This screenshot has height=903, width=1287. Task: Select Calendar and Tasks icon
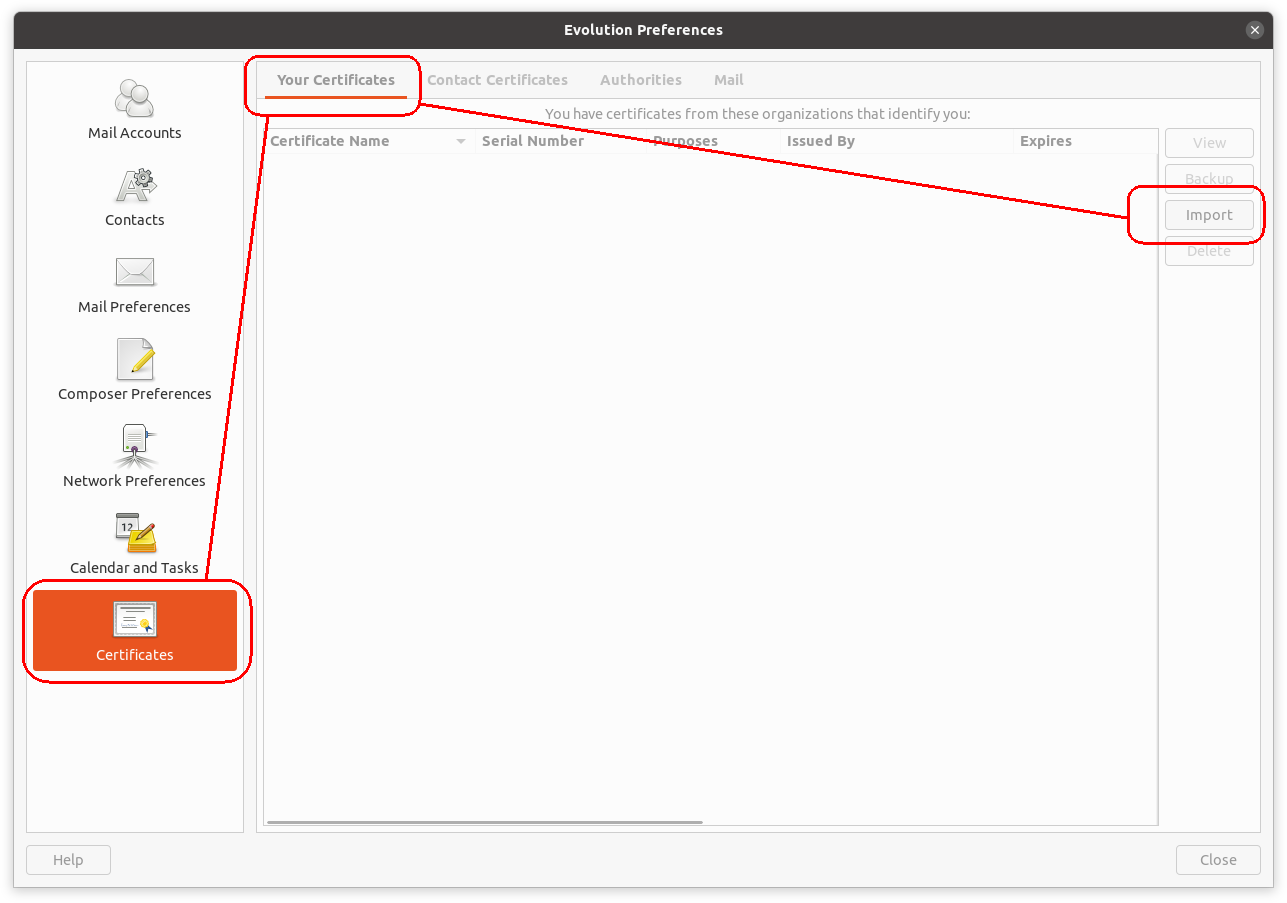click(x=134, y=534)
